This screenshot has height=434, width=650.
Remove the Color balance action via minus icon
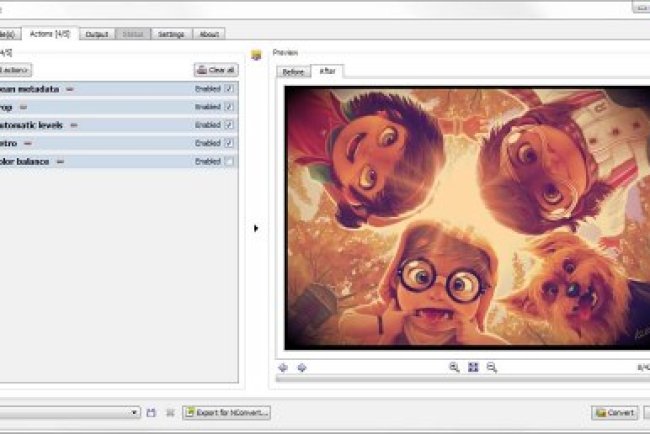click(x=61, y=162)
